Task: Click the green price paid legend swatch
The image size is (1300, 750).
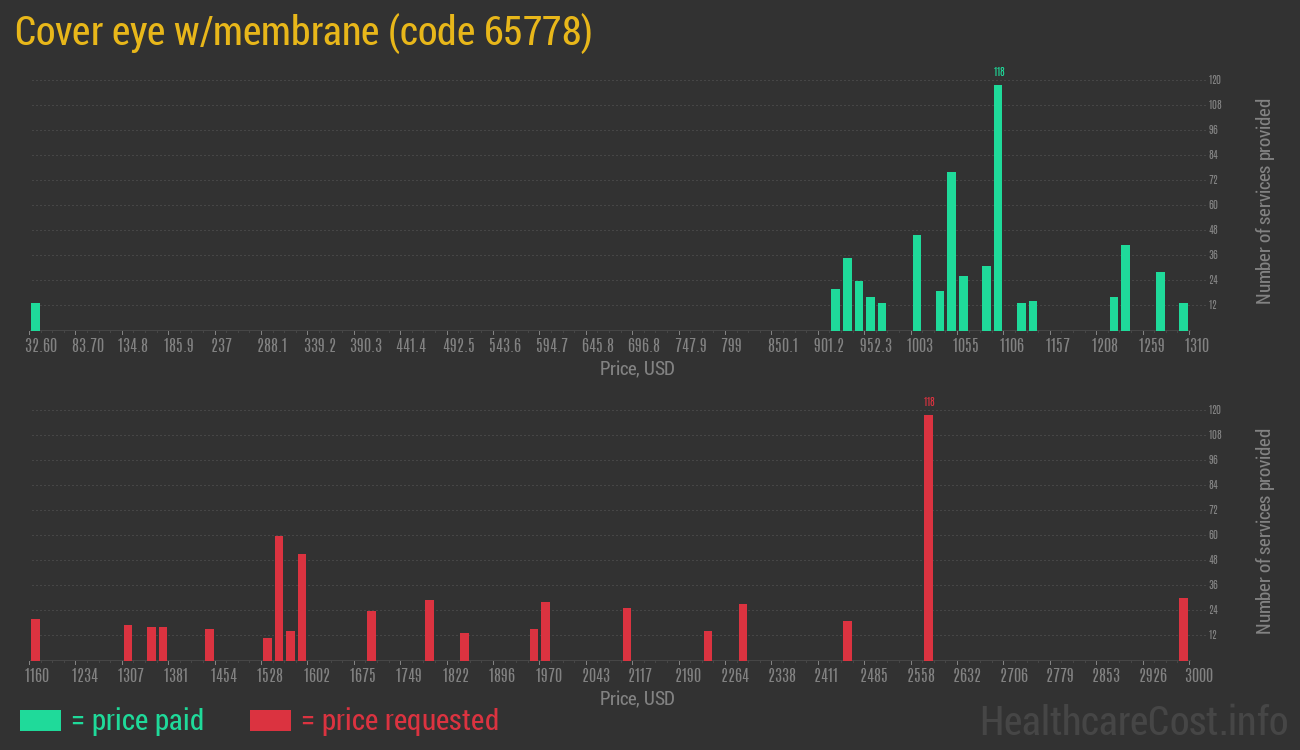Action: [x=40, y=720]
